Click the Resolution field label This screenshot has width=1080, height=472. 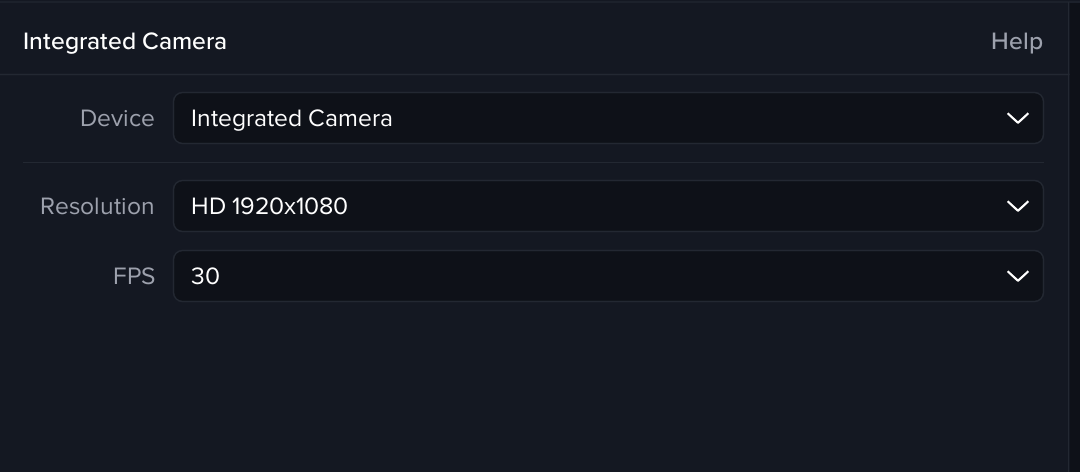coord(97,206)
